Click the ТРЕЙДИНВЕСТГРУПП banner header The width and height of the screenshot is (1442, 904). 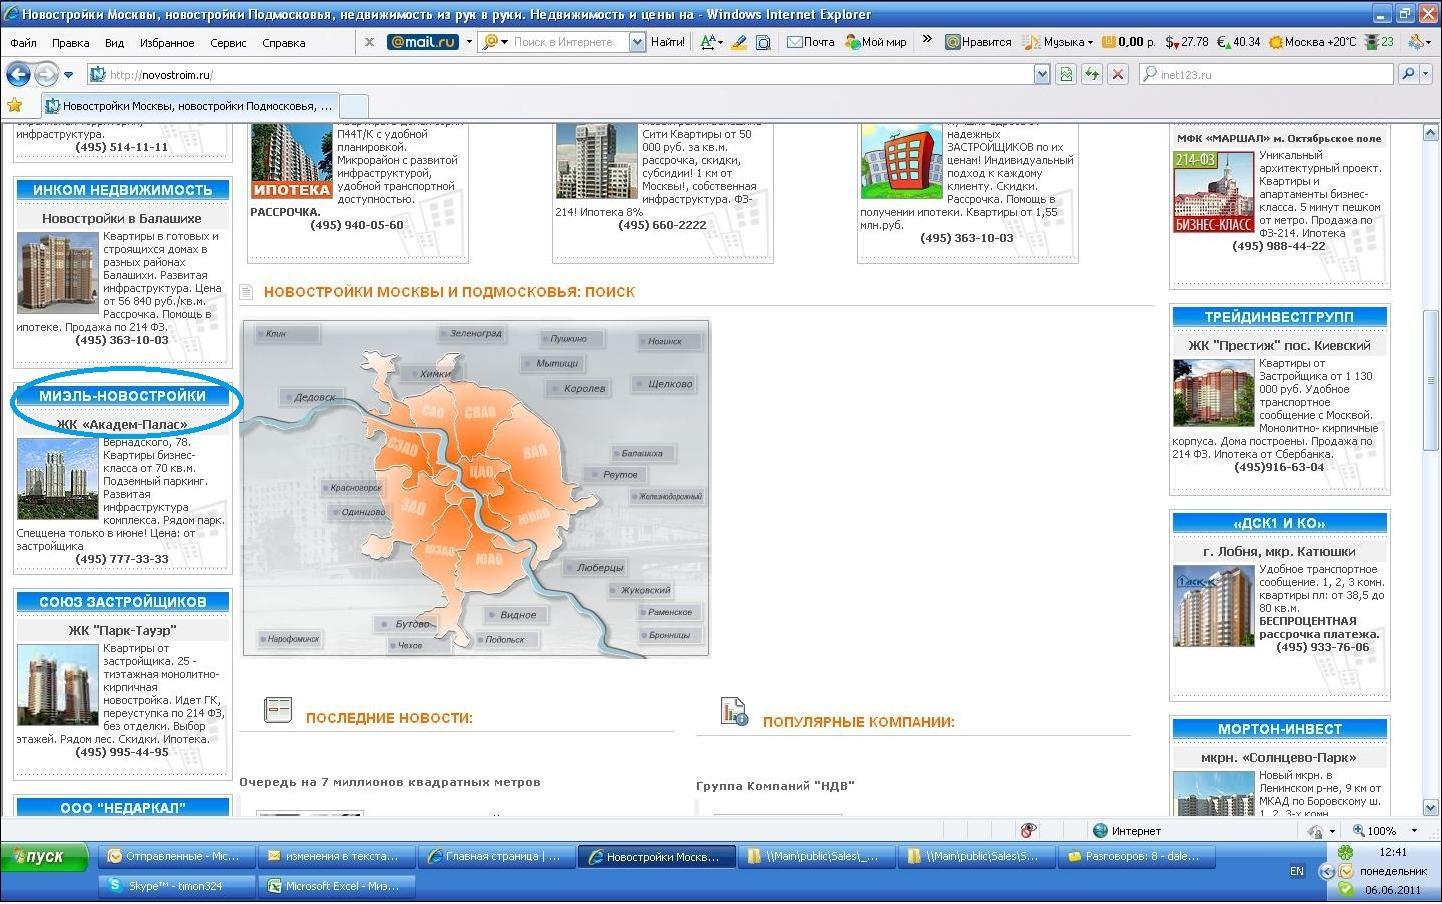click(x=1279, y=317)
